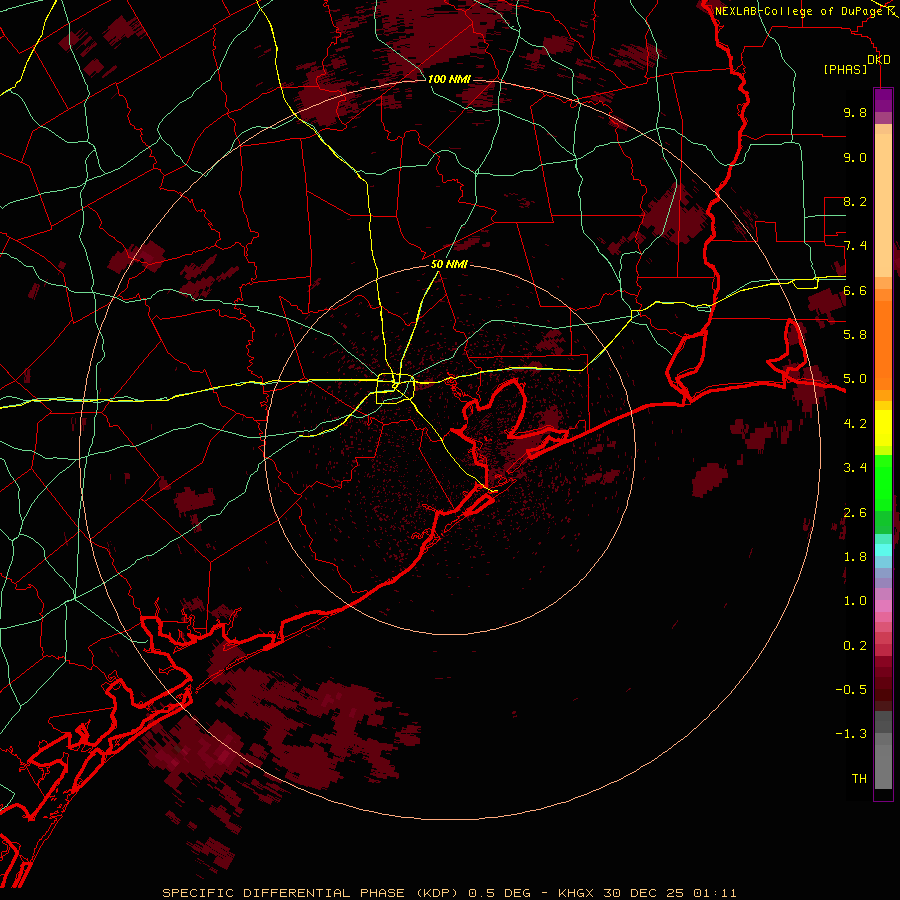The width and height of the screenshot is (900, 900).
Task: Click the [PHAS] units label
Action: (x=845, y=70)
